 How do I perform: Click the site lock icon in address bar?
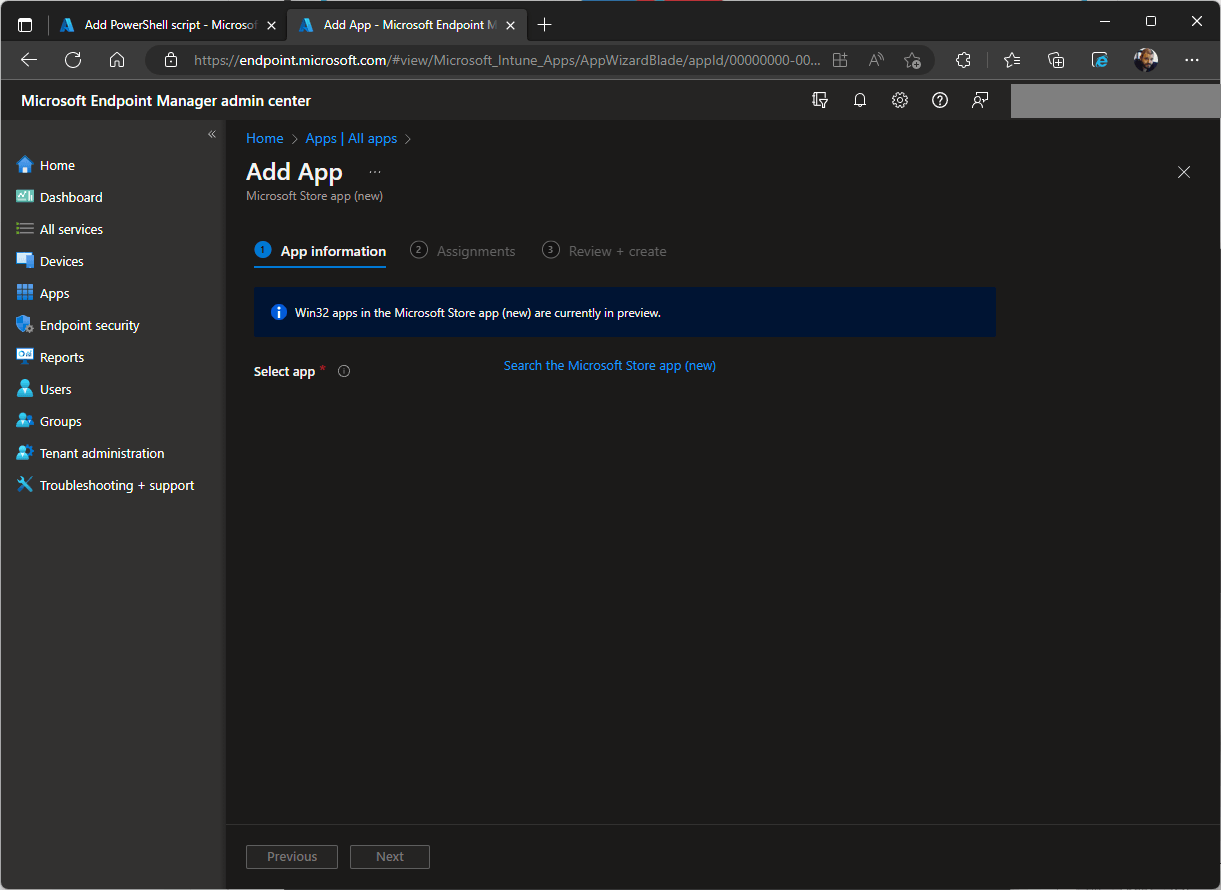click(170, 60)
